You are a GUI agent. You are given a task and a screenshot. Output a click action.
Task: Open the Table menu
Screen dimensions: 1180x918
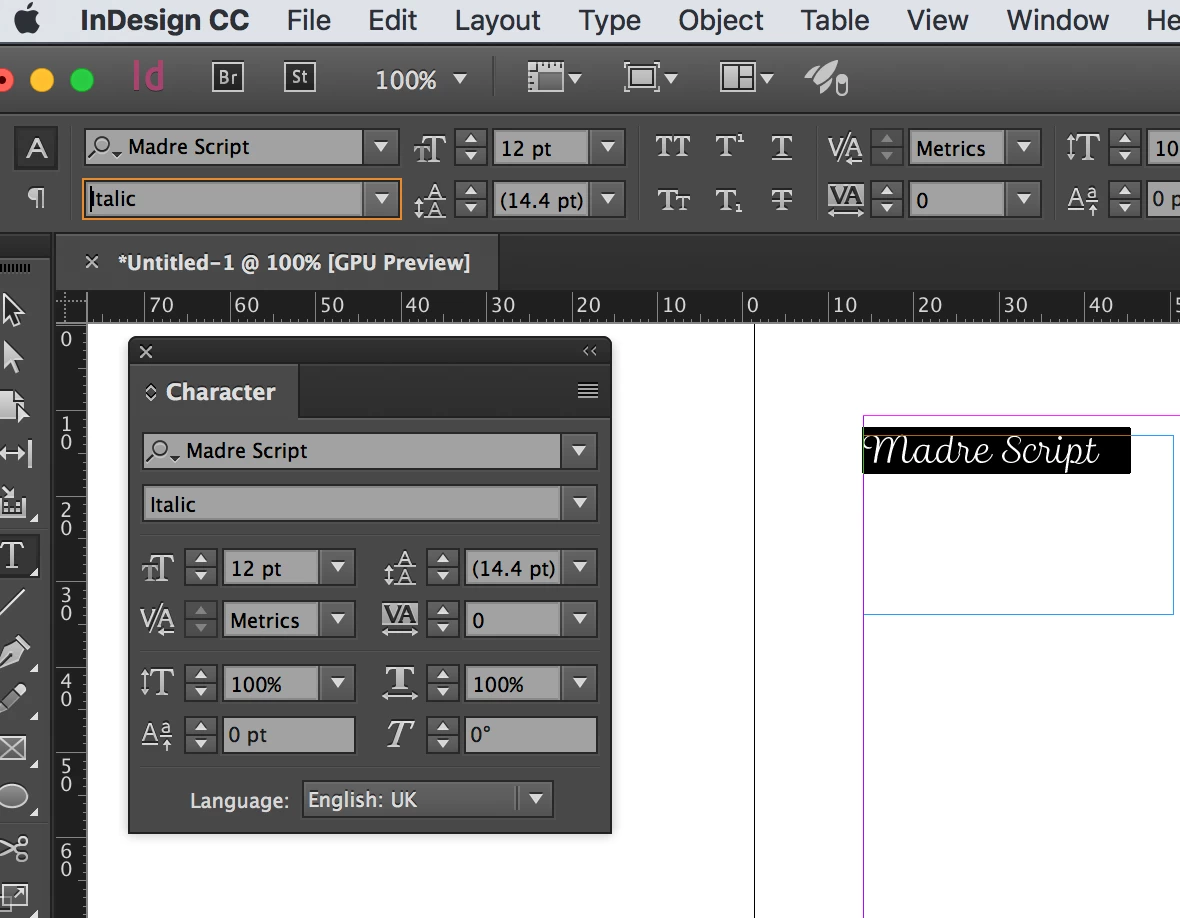tap(835, 20)
